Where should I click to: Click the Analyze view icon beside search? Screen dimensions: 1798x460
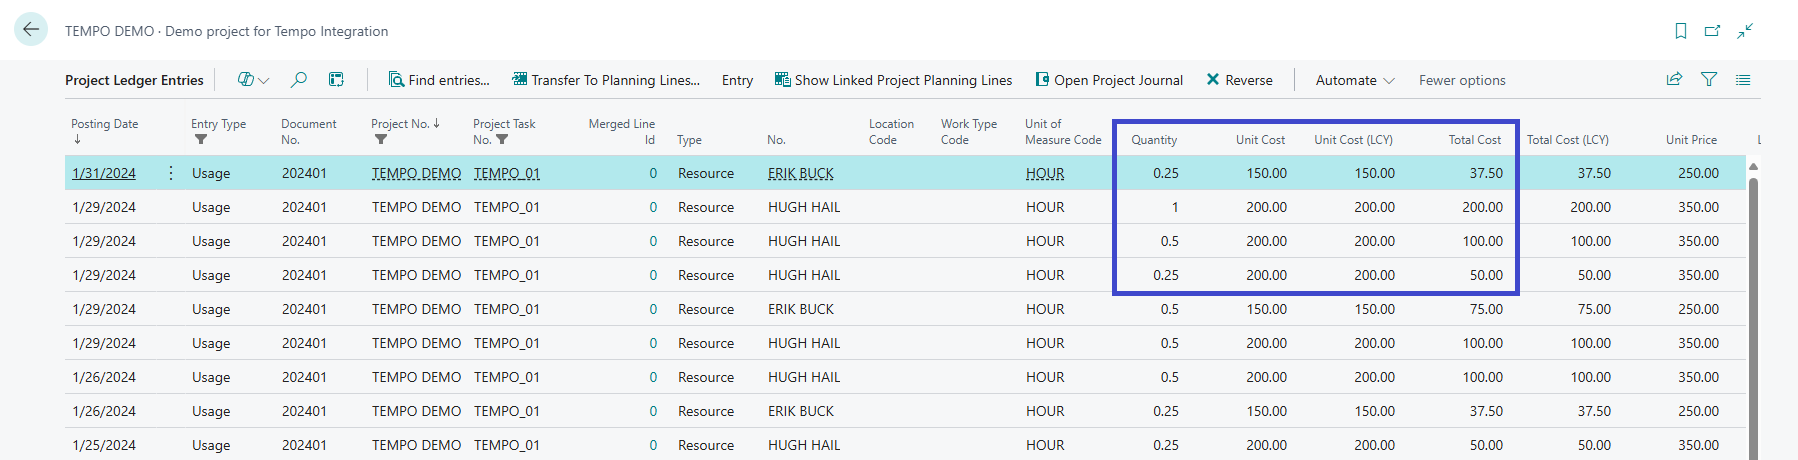(337, 80)
